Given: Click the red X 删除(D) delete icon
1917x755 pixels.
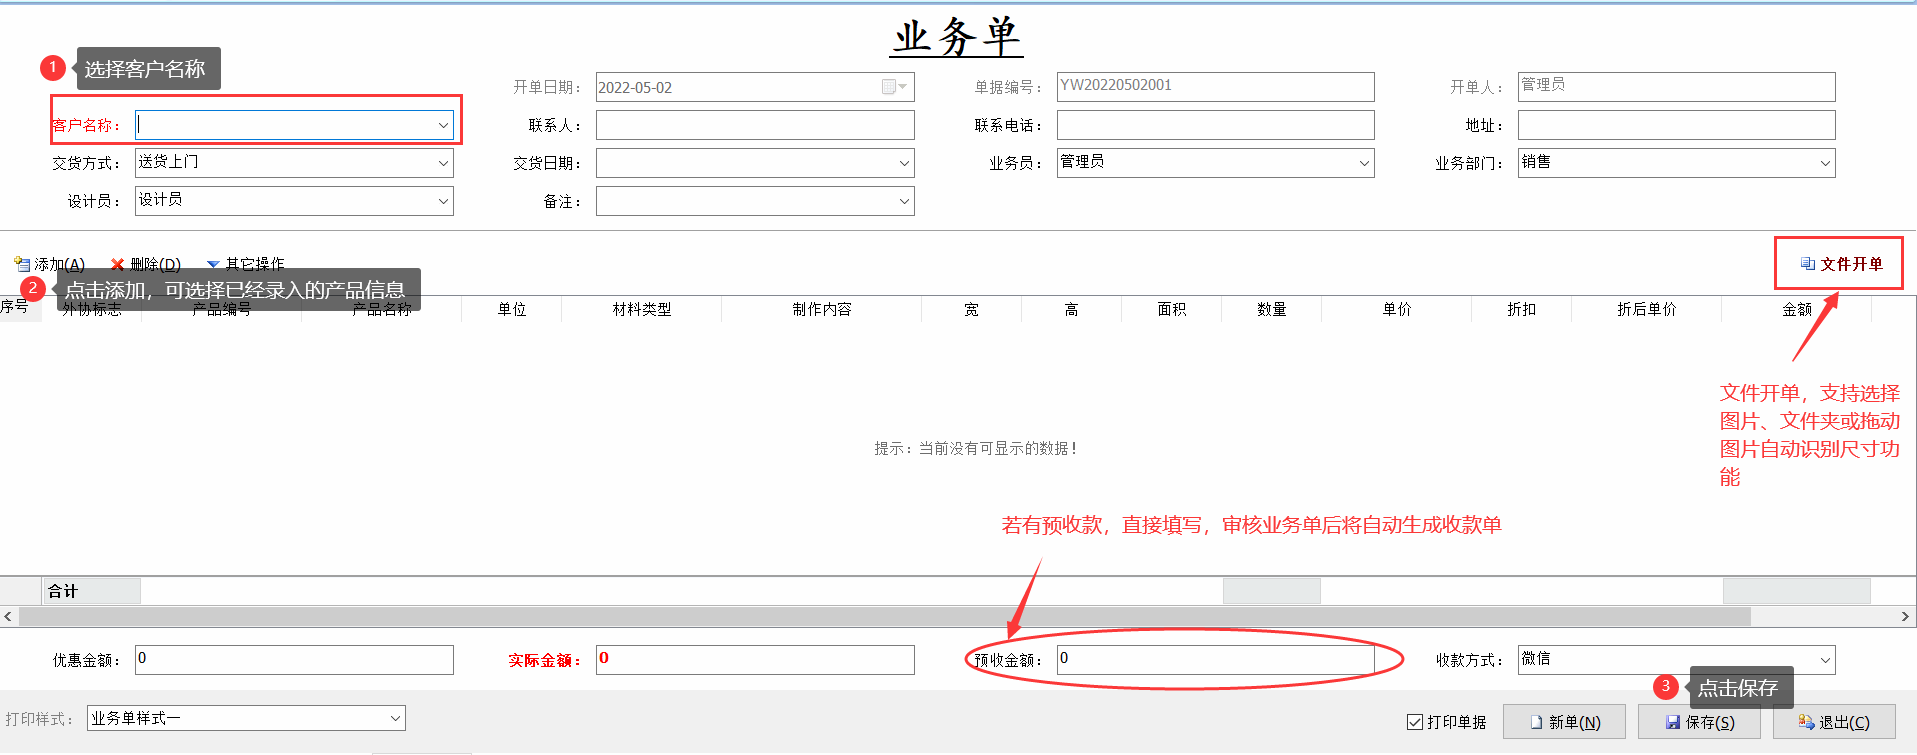Looking at the screenshot, I should tap(118, 264).
